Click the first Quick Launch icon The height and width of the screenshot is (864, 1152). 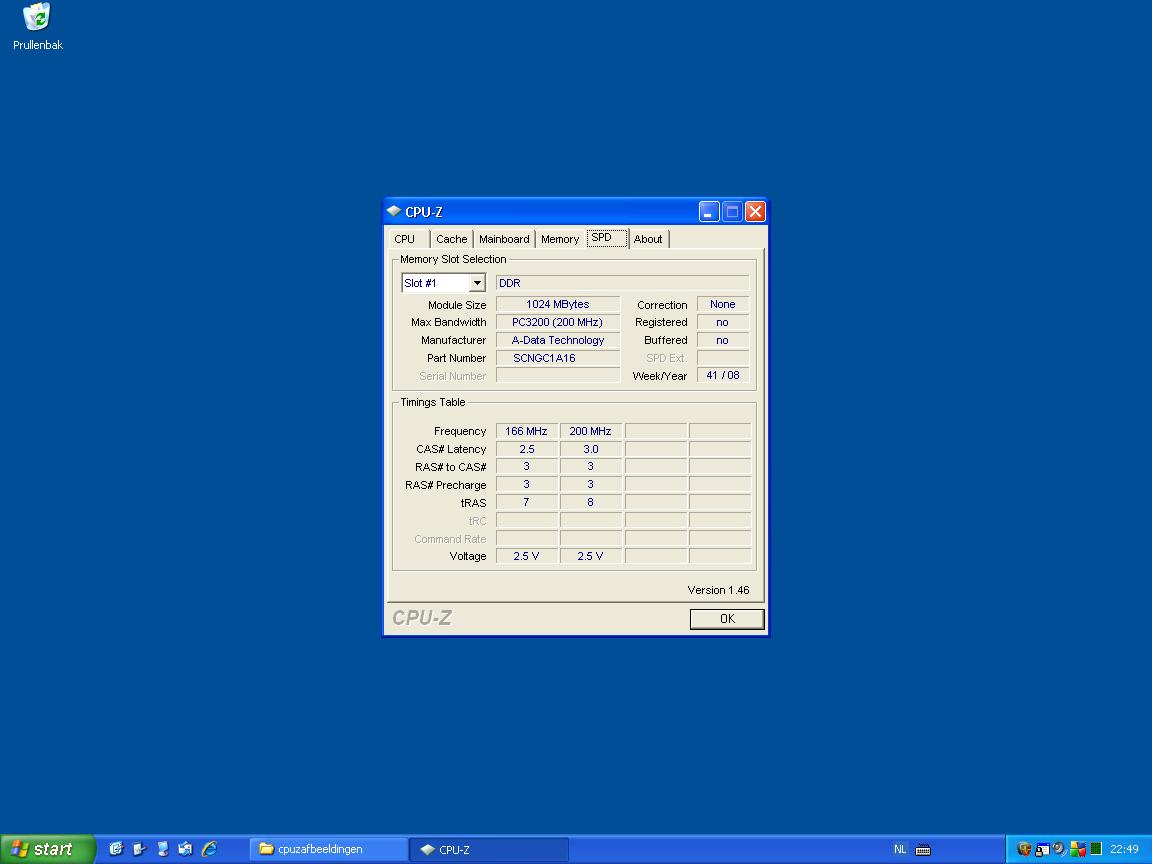tap(115, 849)
